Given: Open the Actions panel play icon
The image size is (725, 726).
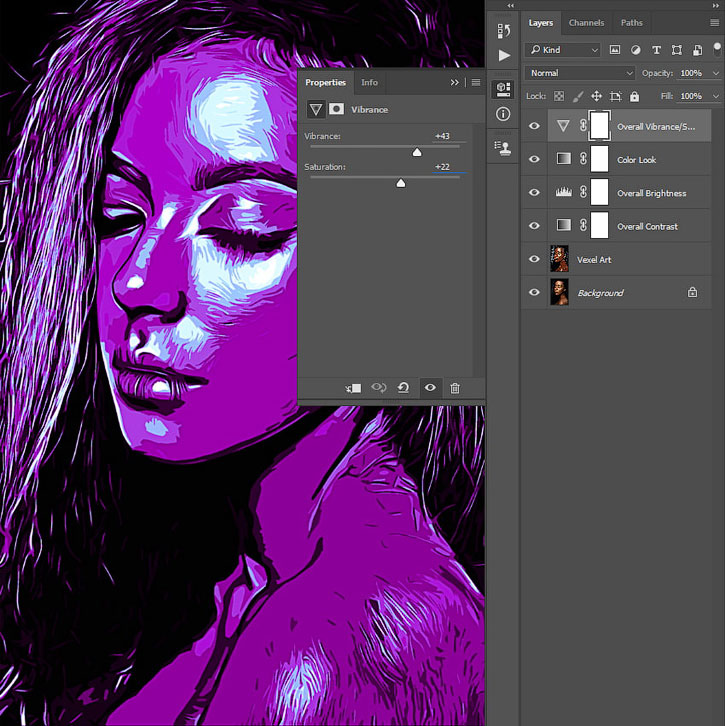Looking at the screenshot, I should (x=504, y=56).
